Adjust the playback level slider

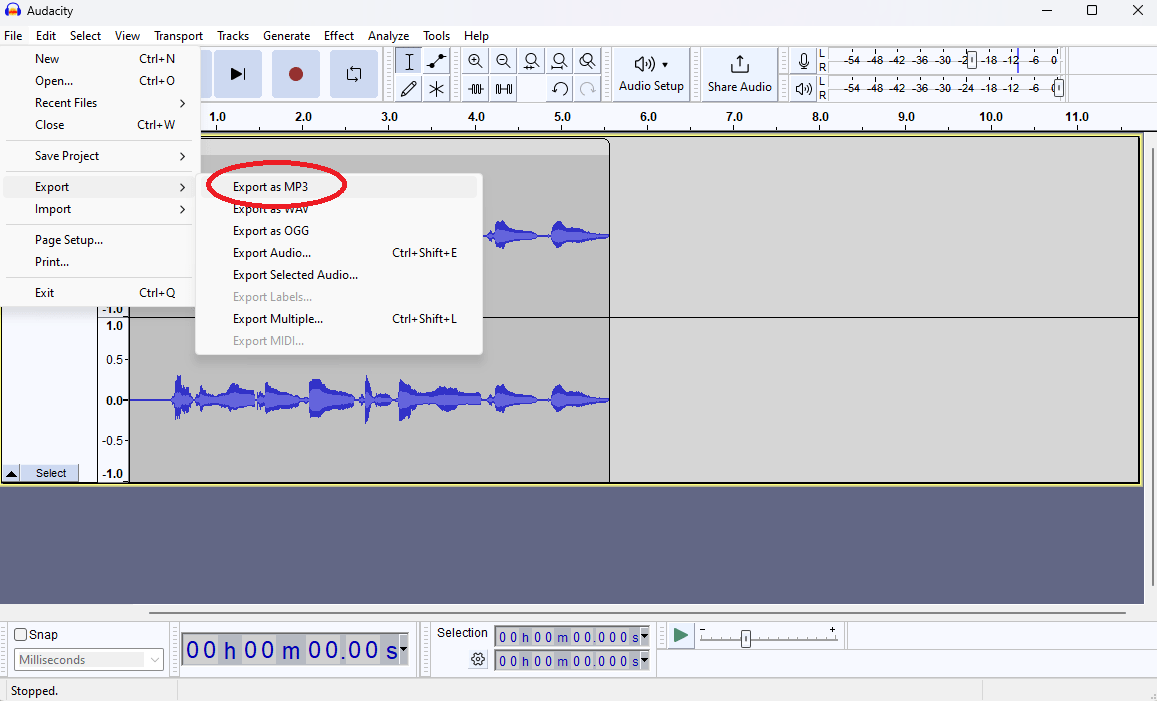(x=1058, y=89)
